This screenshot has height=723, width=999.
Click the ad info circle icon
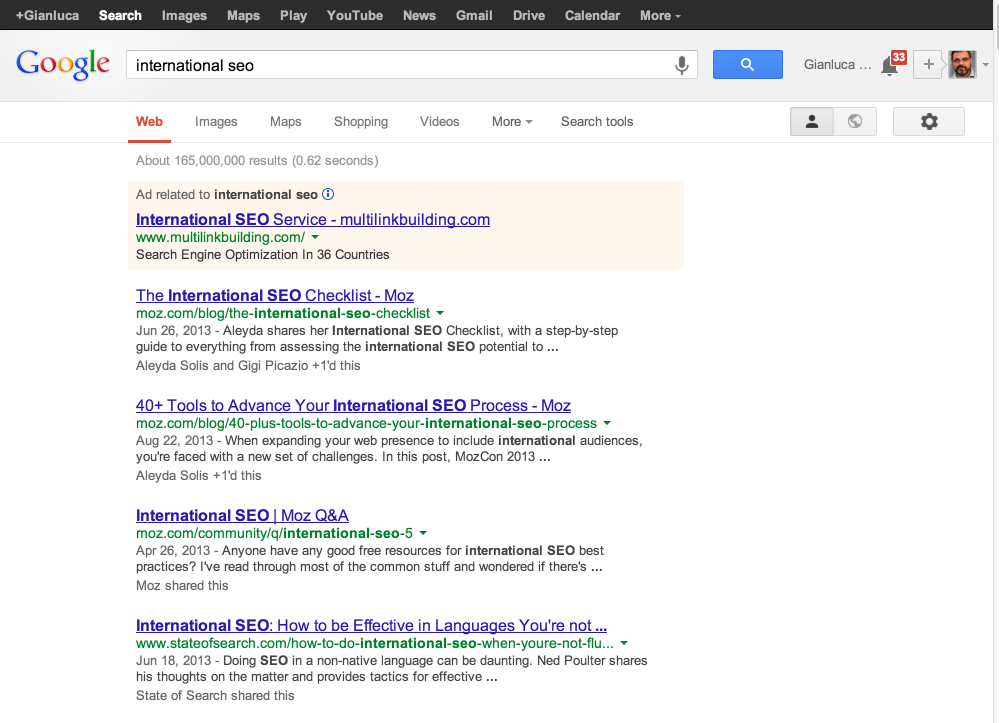(x=328, y=194)
